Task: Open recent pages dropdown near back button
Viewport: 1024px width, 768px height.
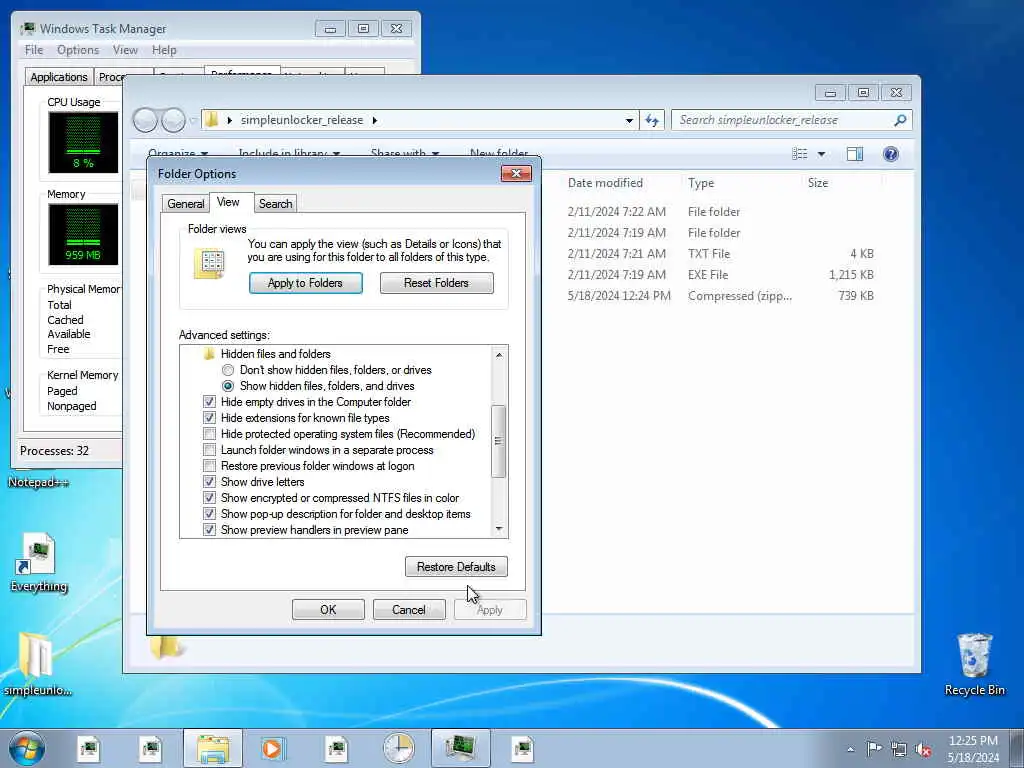Action: coord(193,120)
